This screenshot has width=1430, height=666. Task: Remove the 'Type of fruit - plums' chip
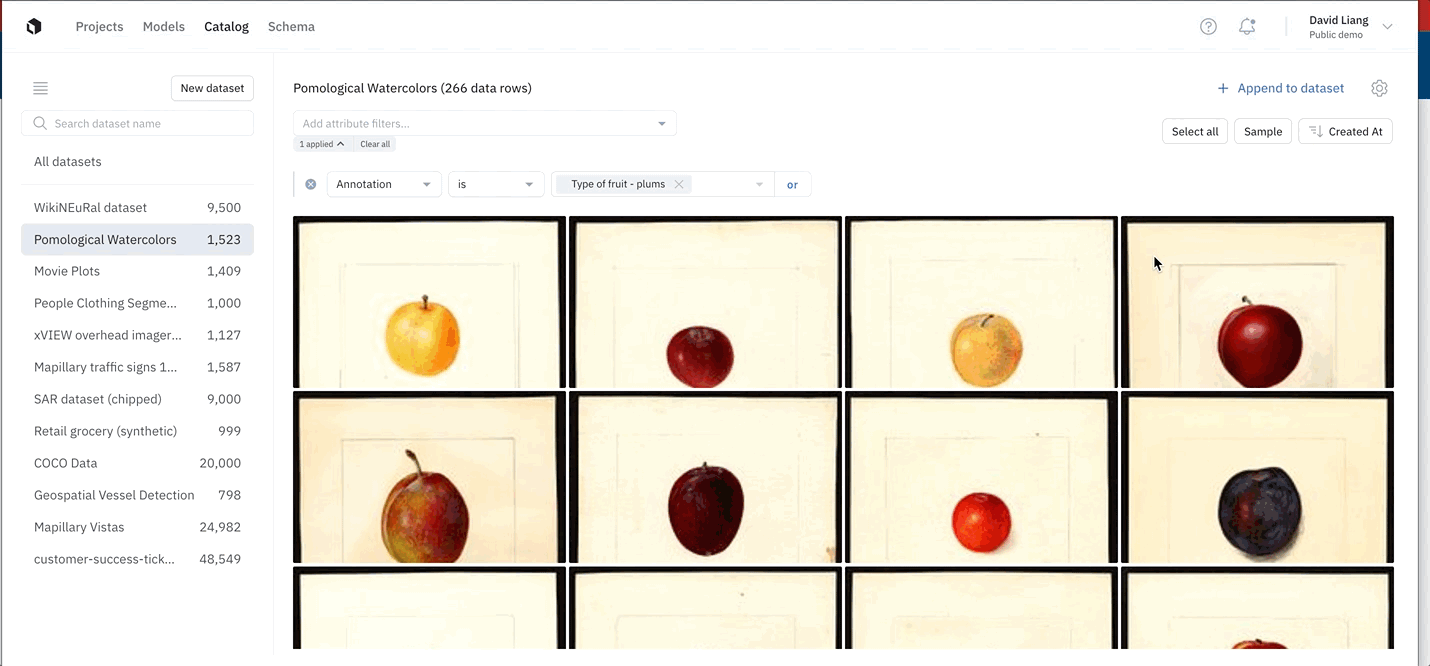point(679,184)
